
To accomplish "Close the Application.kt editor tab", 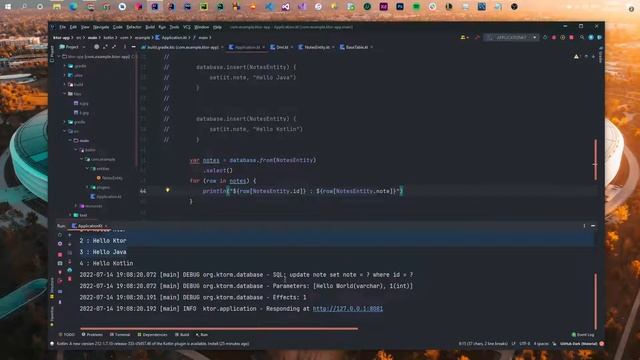I will pos(264,47).
